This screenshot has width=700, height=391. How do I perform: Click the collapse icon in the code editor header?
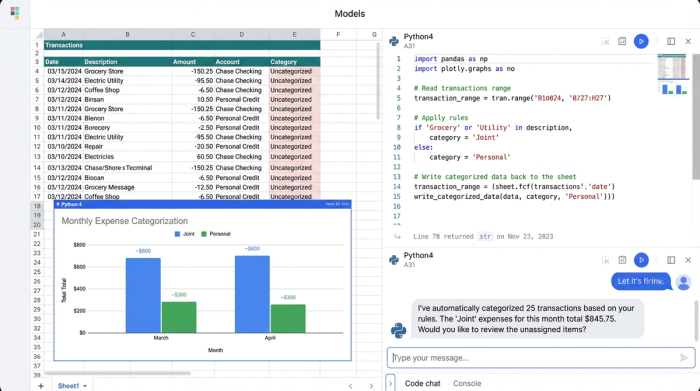coord(605,42)
